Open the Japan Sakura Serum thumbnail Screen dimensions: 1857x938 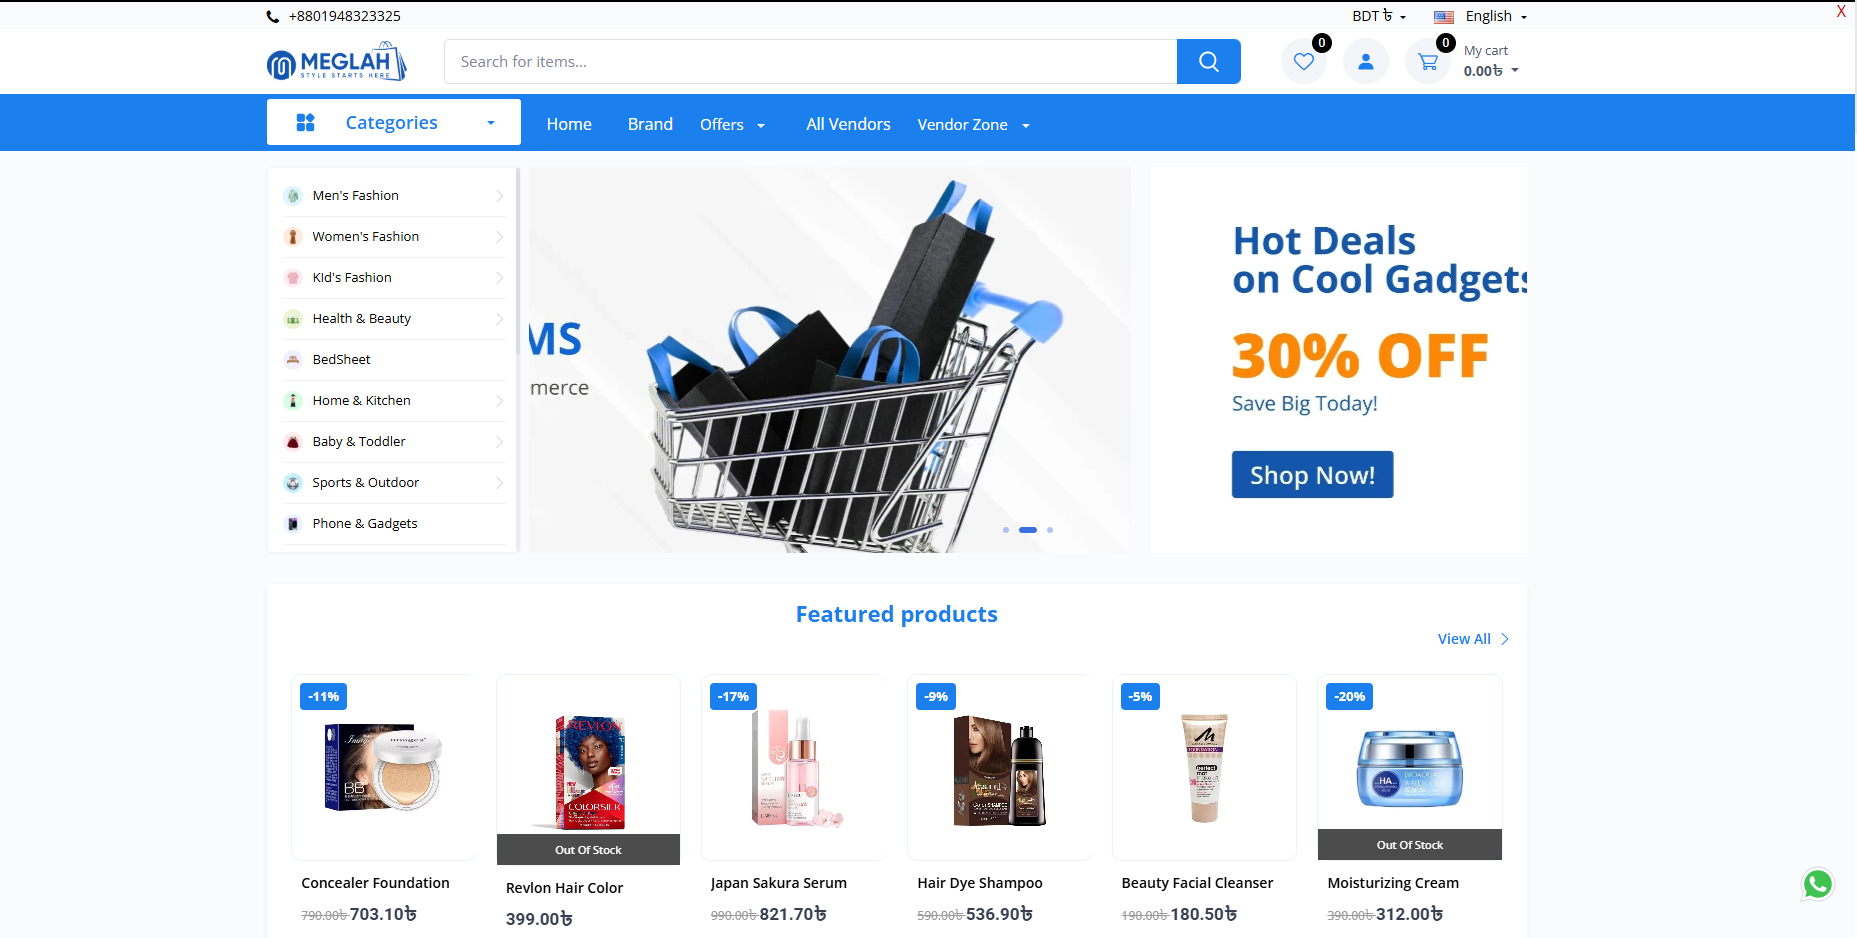tap(793, 767)
